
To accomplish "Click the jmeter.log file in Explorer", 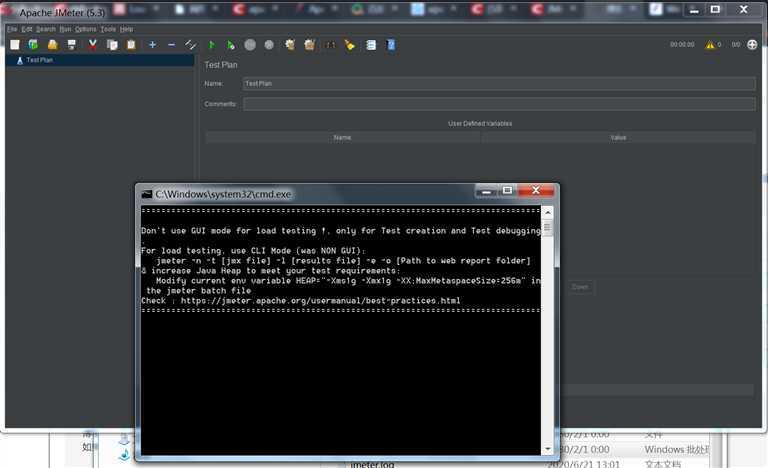I will tap(372, 464).
